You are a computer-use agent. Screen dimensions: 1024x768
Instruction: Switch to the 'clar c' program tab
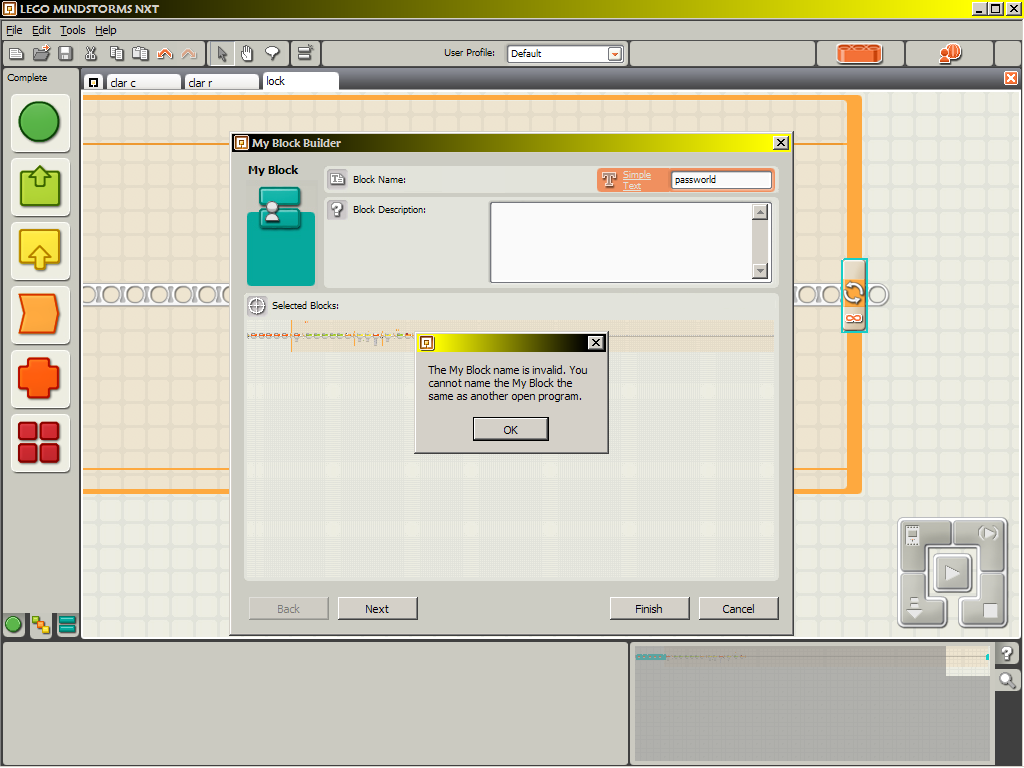point(144,82)
